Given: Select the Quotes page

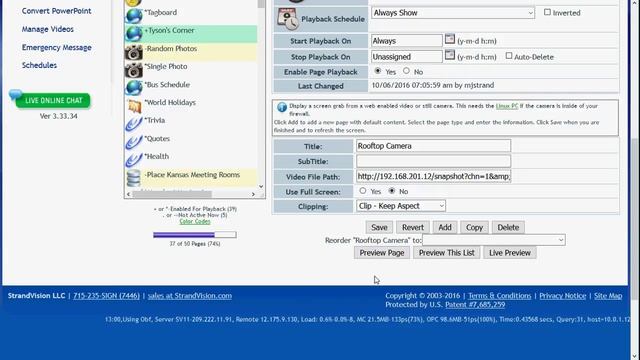Looking at the screenshot, I should pyautogui.click(x=157, y=139).
